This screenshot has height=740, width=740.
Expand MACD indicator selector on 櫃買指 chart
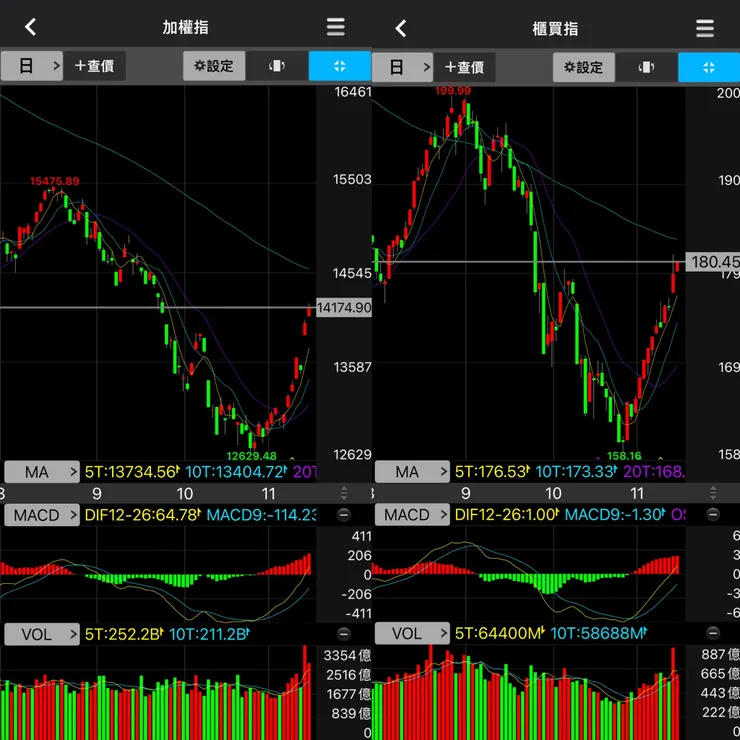[412, 515]
